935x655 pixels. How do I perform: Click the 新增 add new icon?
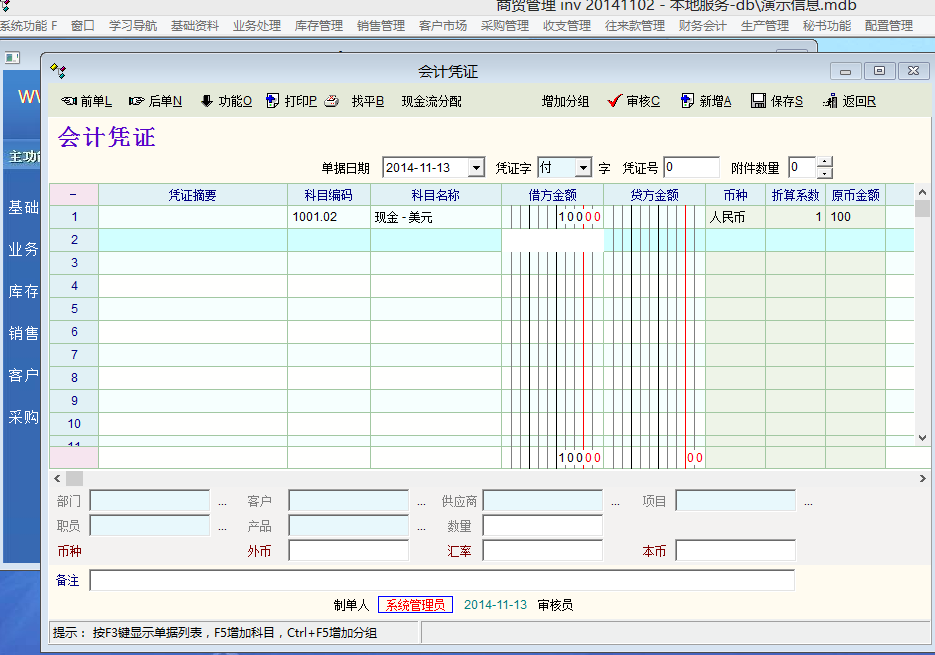coord(687,101)
